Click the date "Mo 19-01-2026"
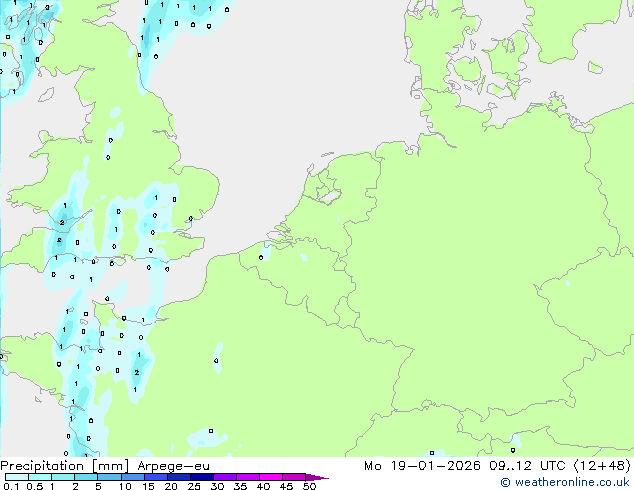Viewport: 634px width, 490px height. point(422,466)
